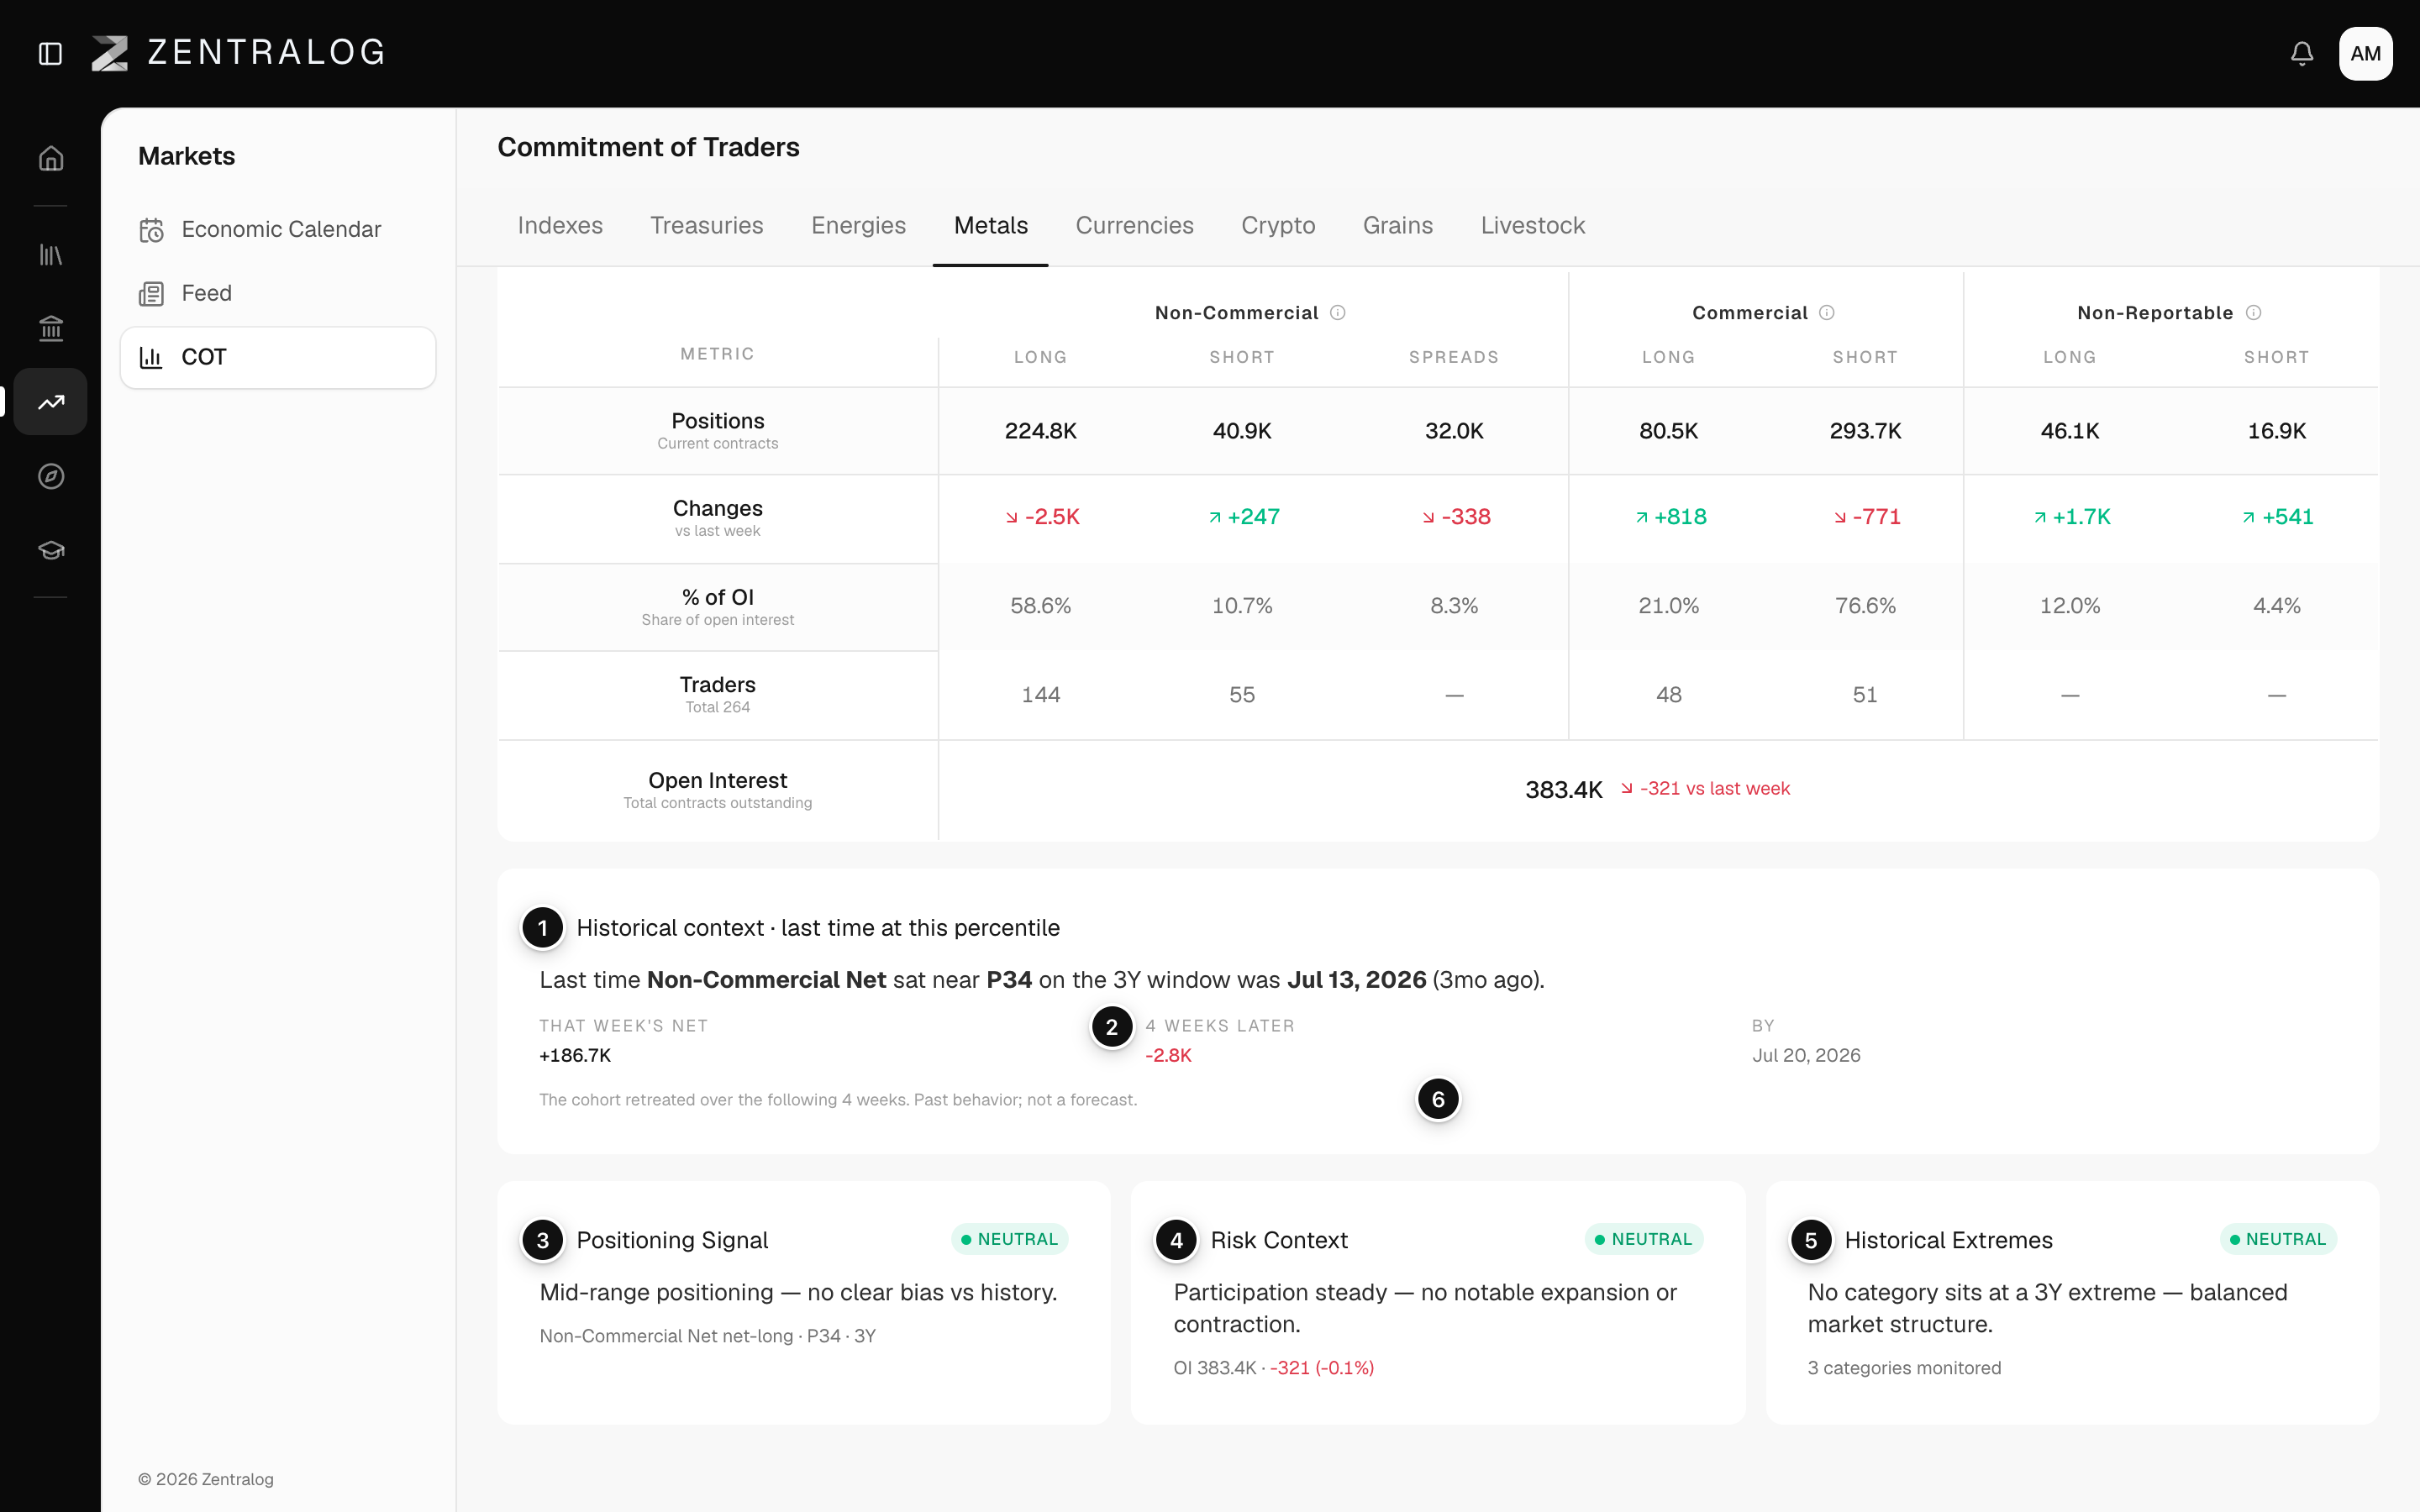Click the Zentralog logo
The image size is (2420, 1512).
(238, 53)
